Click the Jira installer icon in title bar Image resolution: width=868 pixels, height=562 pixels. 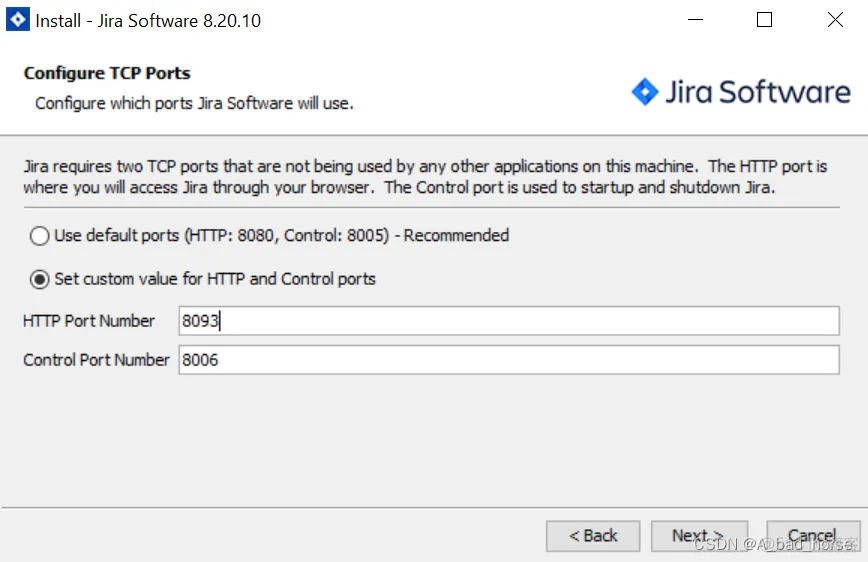[x=18, y=20]
